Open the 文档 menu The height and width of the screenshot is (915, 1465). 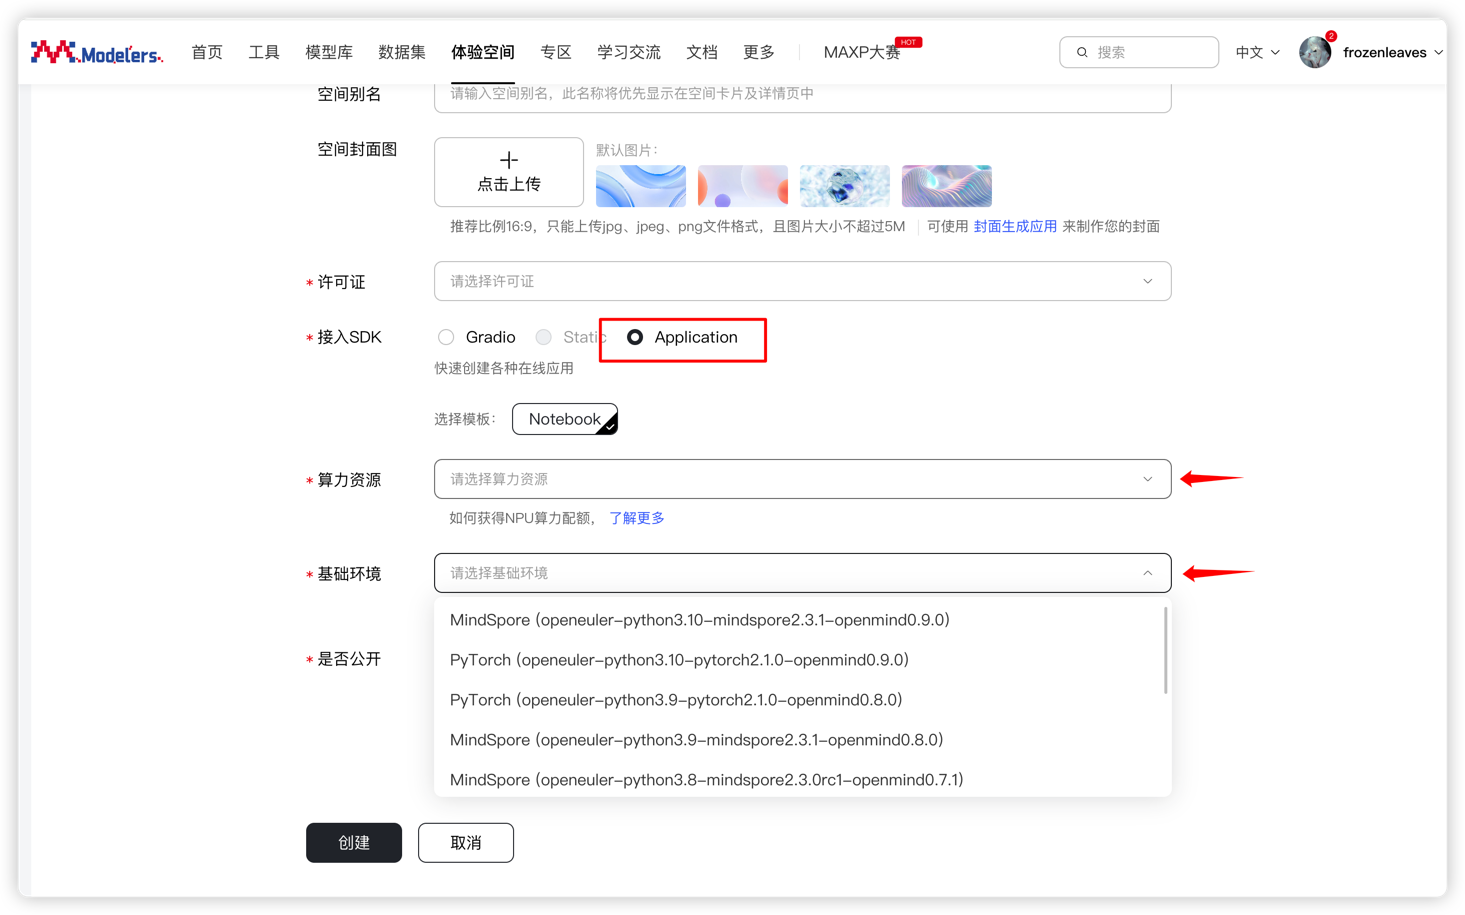point(702,52)
